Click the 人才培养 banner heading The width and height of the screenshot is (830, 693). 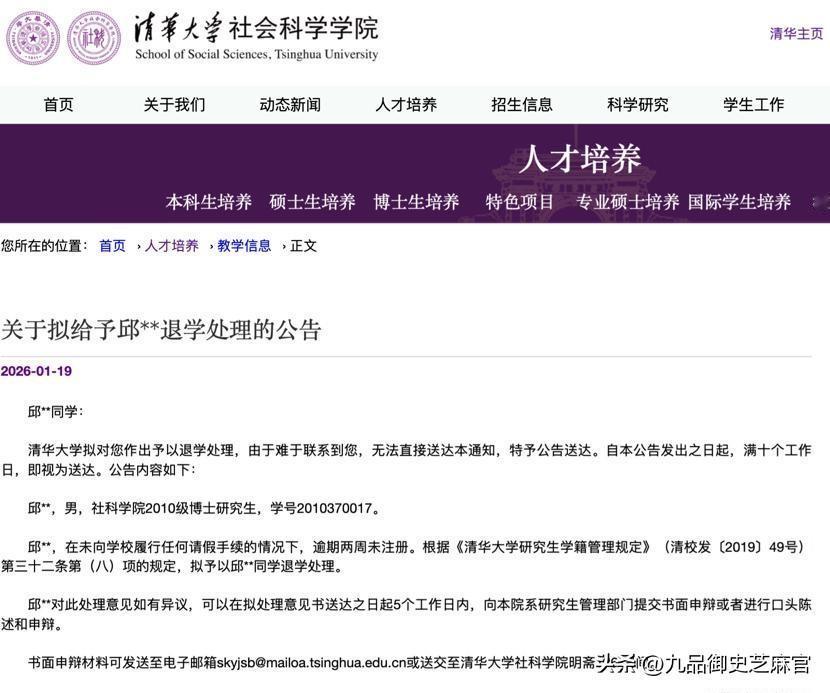[580, 158]
